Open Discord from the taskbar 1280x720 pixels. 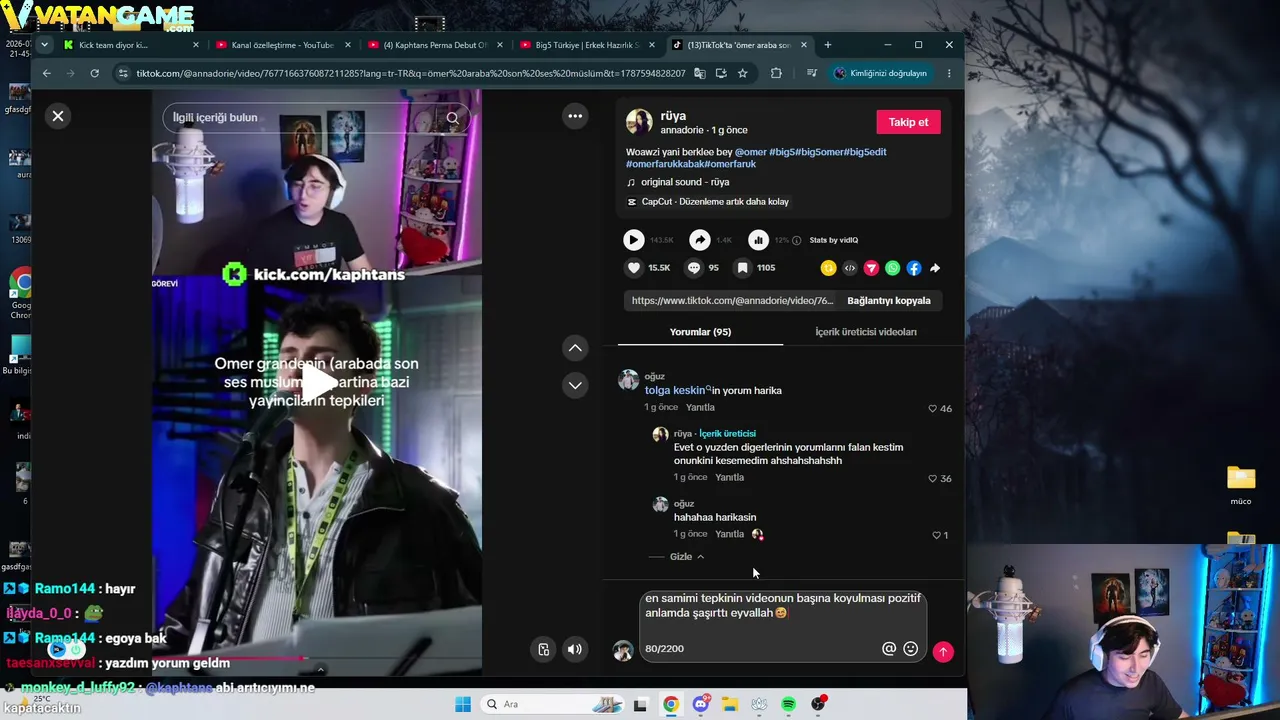click(701, 704)
